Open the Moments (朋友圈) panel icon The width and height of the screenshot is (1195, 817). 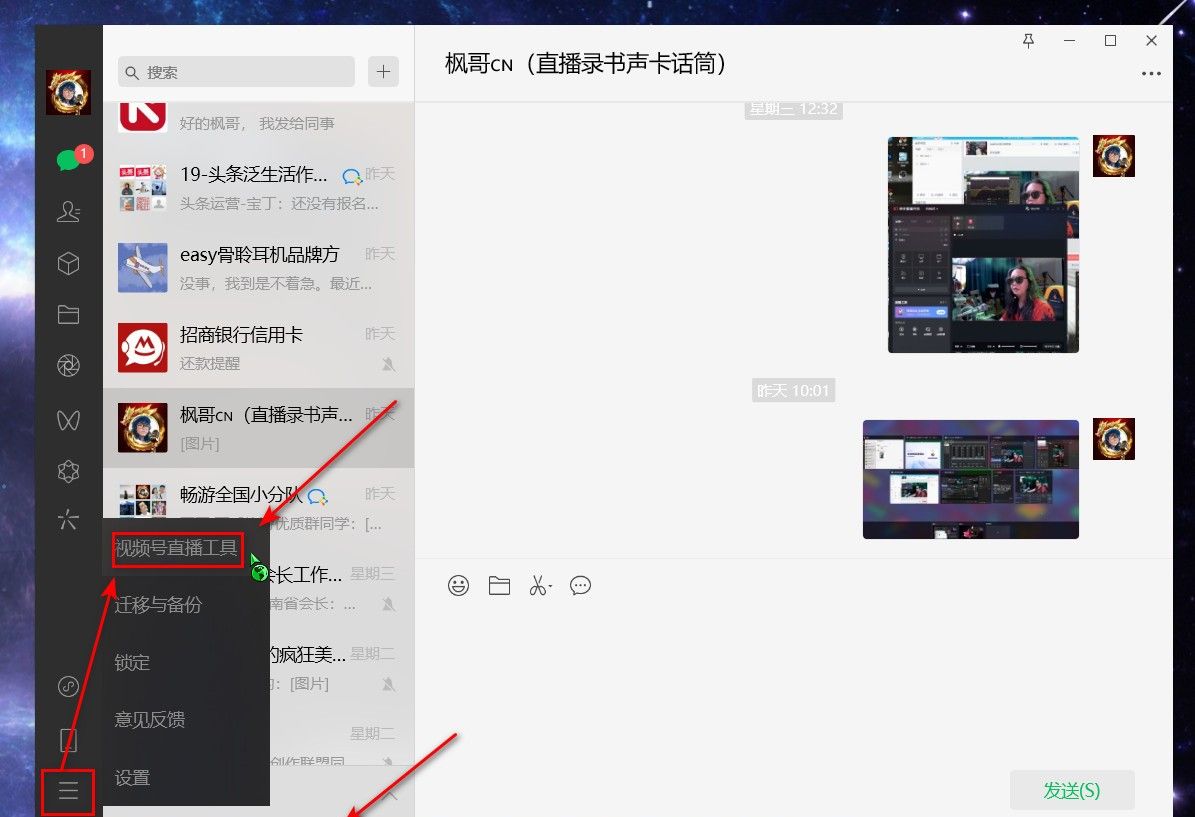[68, 365]
